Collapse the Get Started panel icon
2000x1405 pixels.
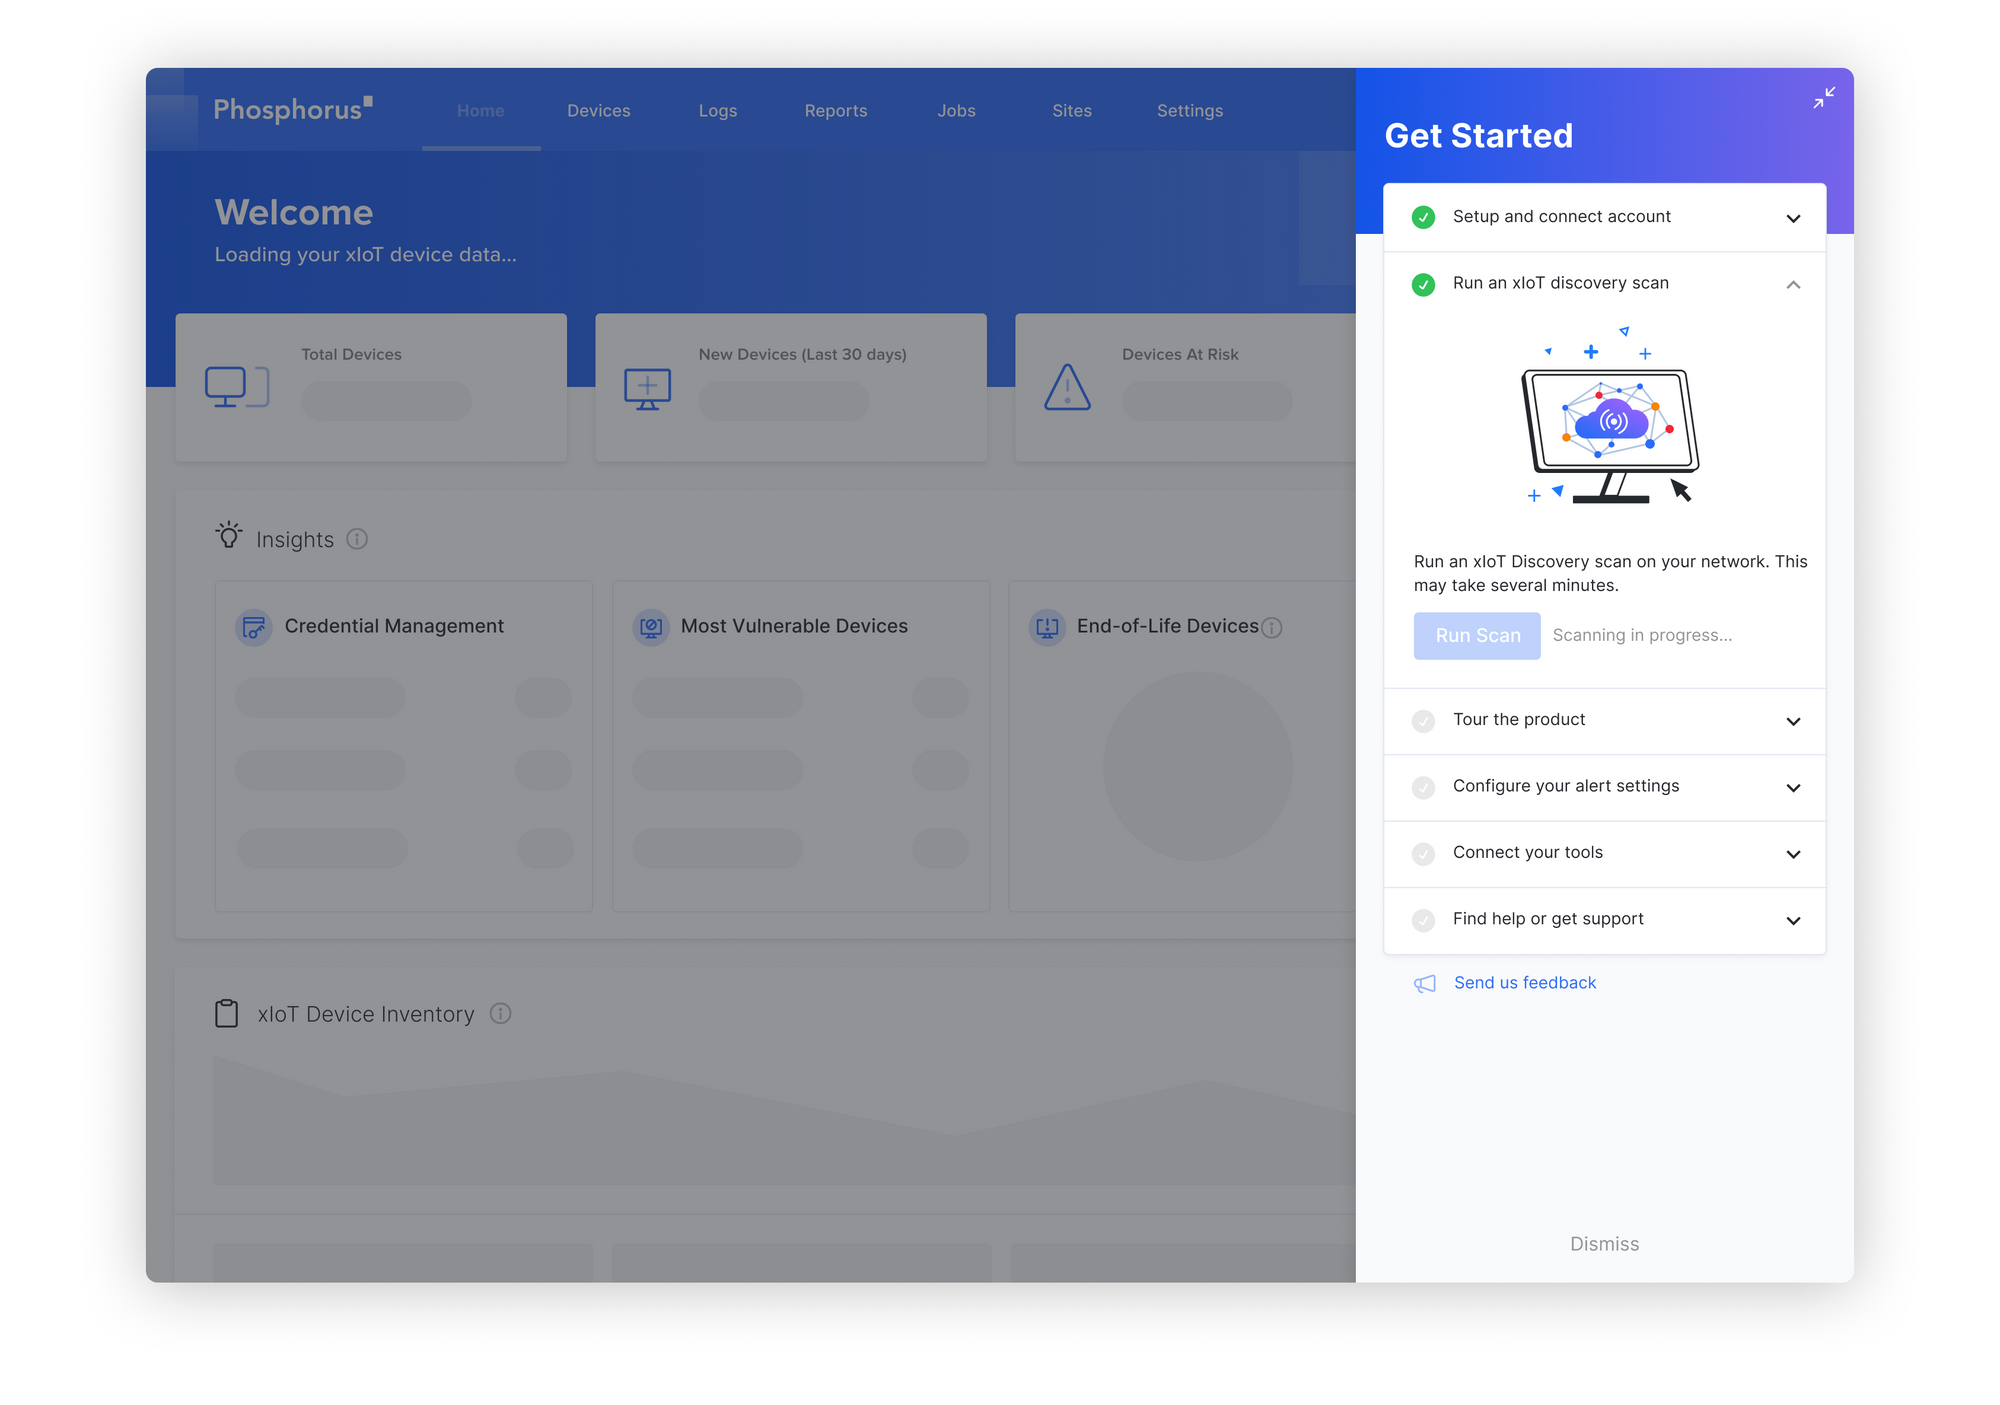point(1823,97)
